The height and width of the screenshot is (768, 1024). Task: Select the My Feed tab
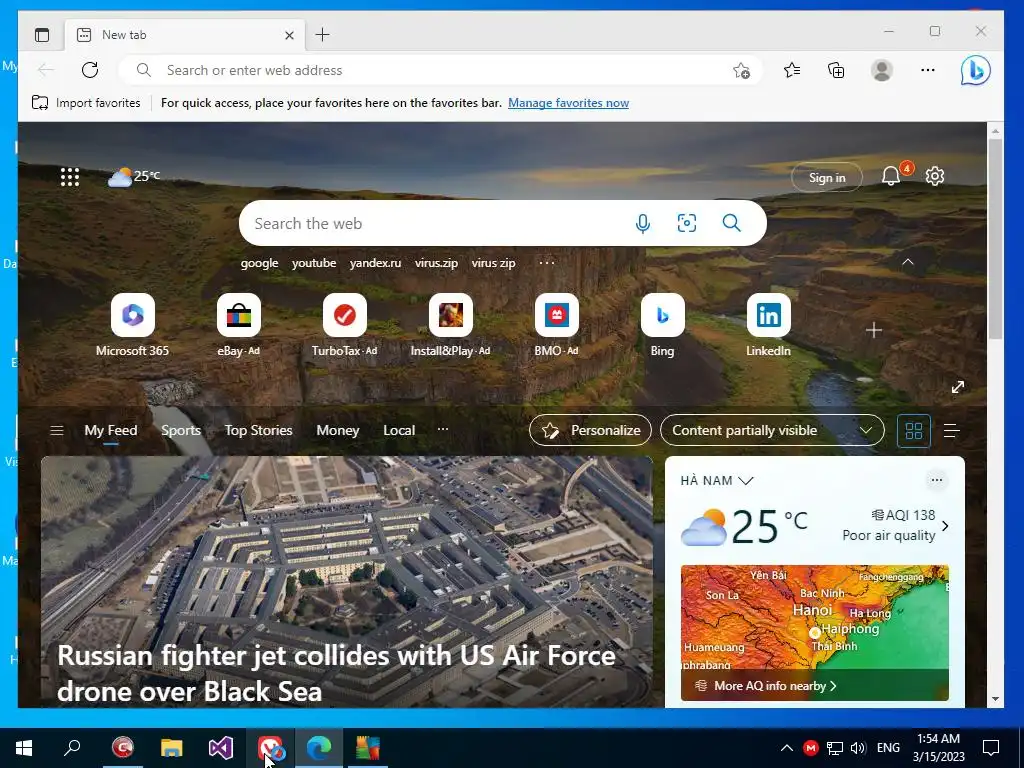click(x=111, y=430)
